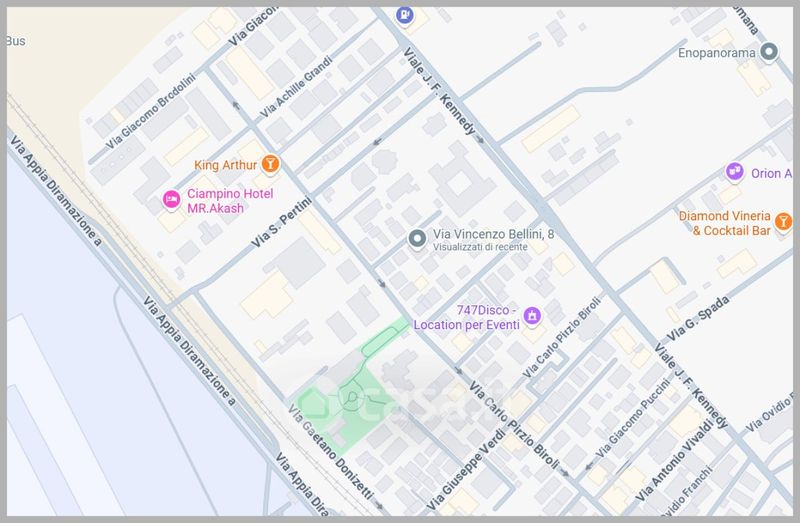Click the Orion purple marker icon
This screenshot has width=800, height=523.
tap(735, 172)
